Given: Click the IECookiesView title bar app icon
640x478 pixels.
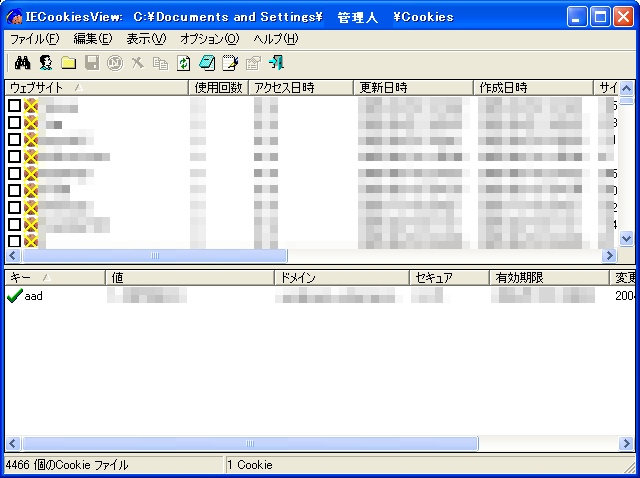Looking at the screenshot, I should click(x=14, y=18).
